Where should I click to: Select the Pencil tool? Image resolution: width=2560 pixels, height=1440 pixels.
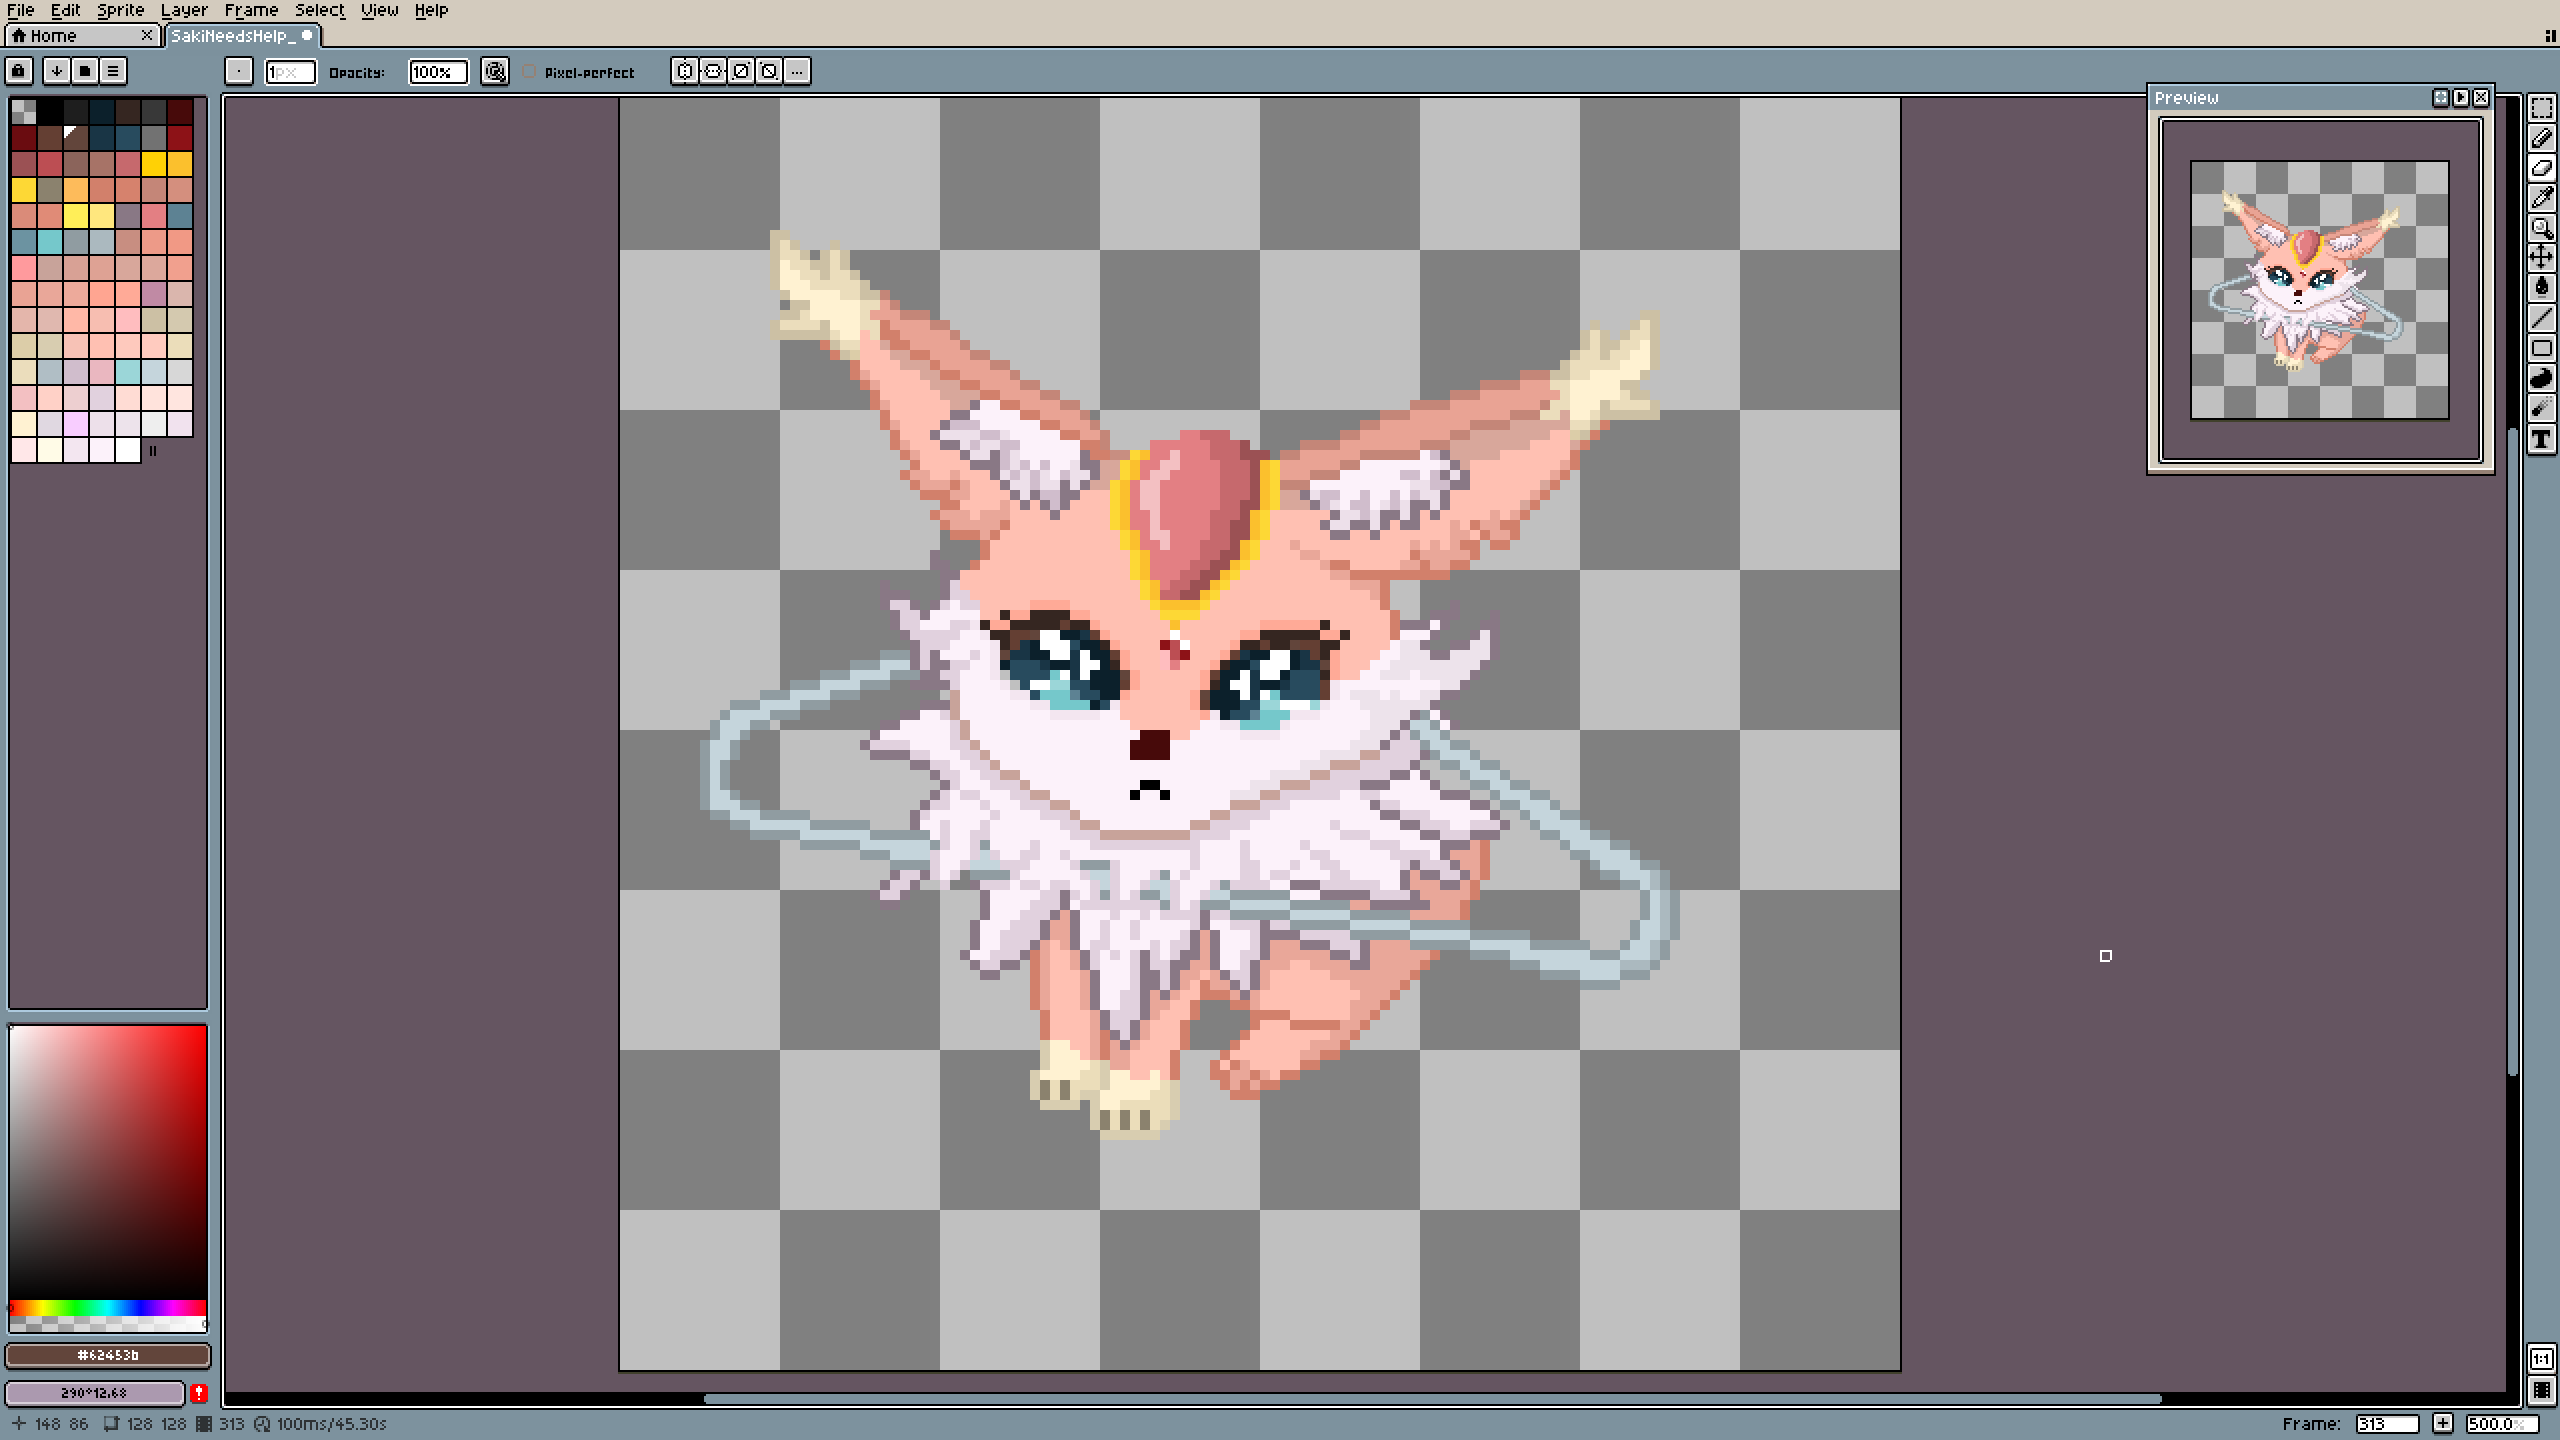(2541, 138)
